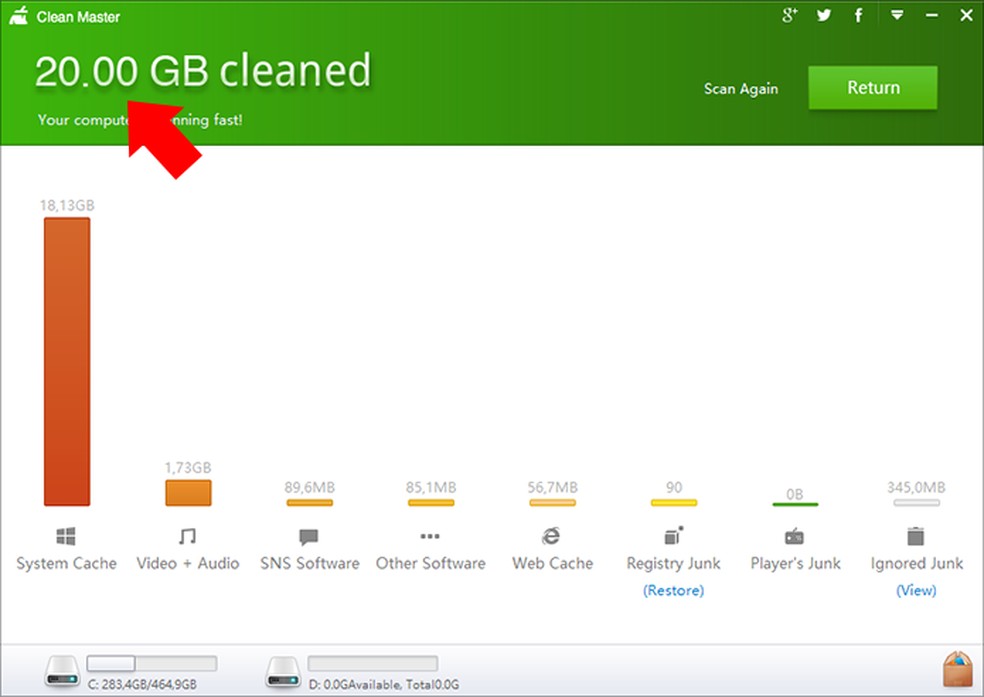Image resolution: width=984 pixels, height=697 pixels.
Task: Click the SNS Software label
Action: [x=309, y=563]
